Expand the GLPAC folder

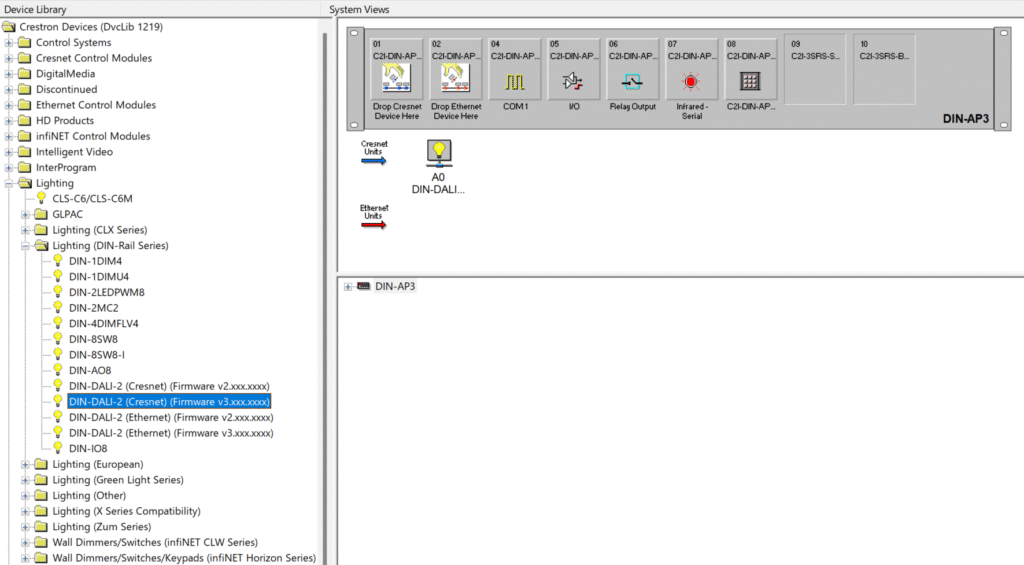25,215
